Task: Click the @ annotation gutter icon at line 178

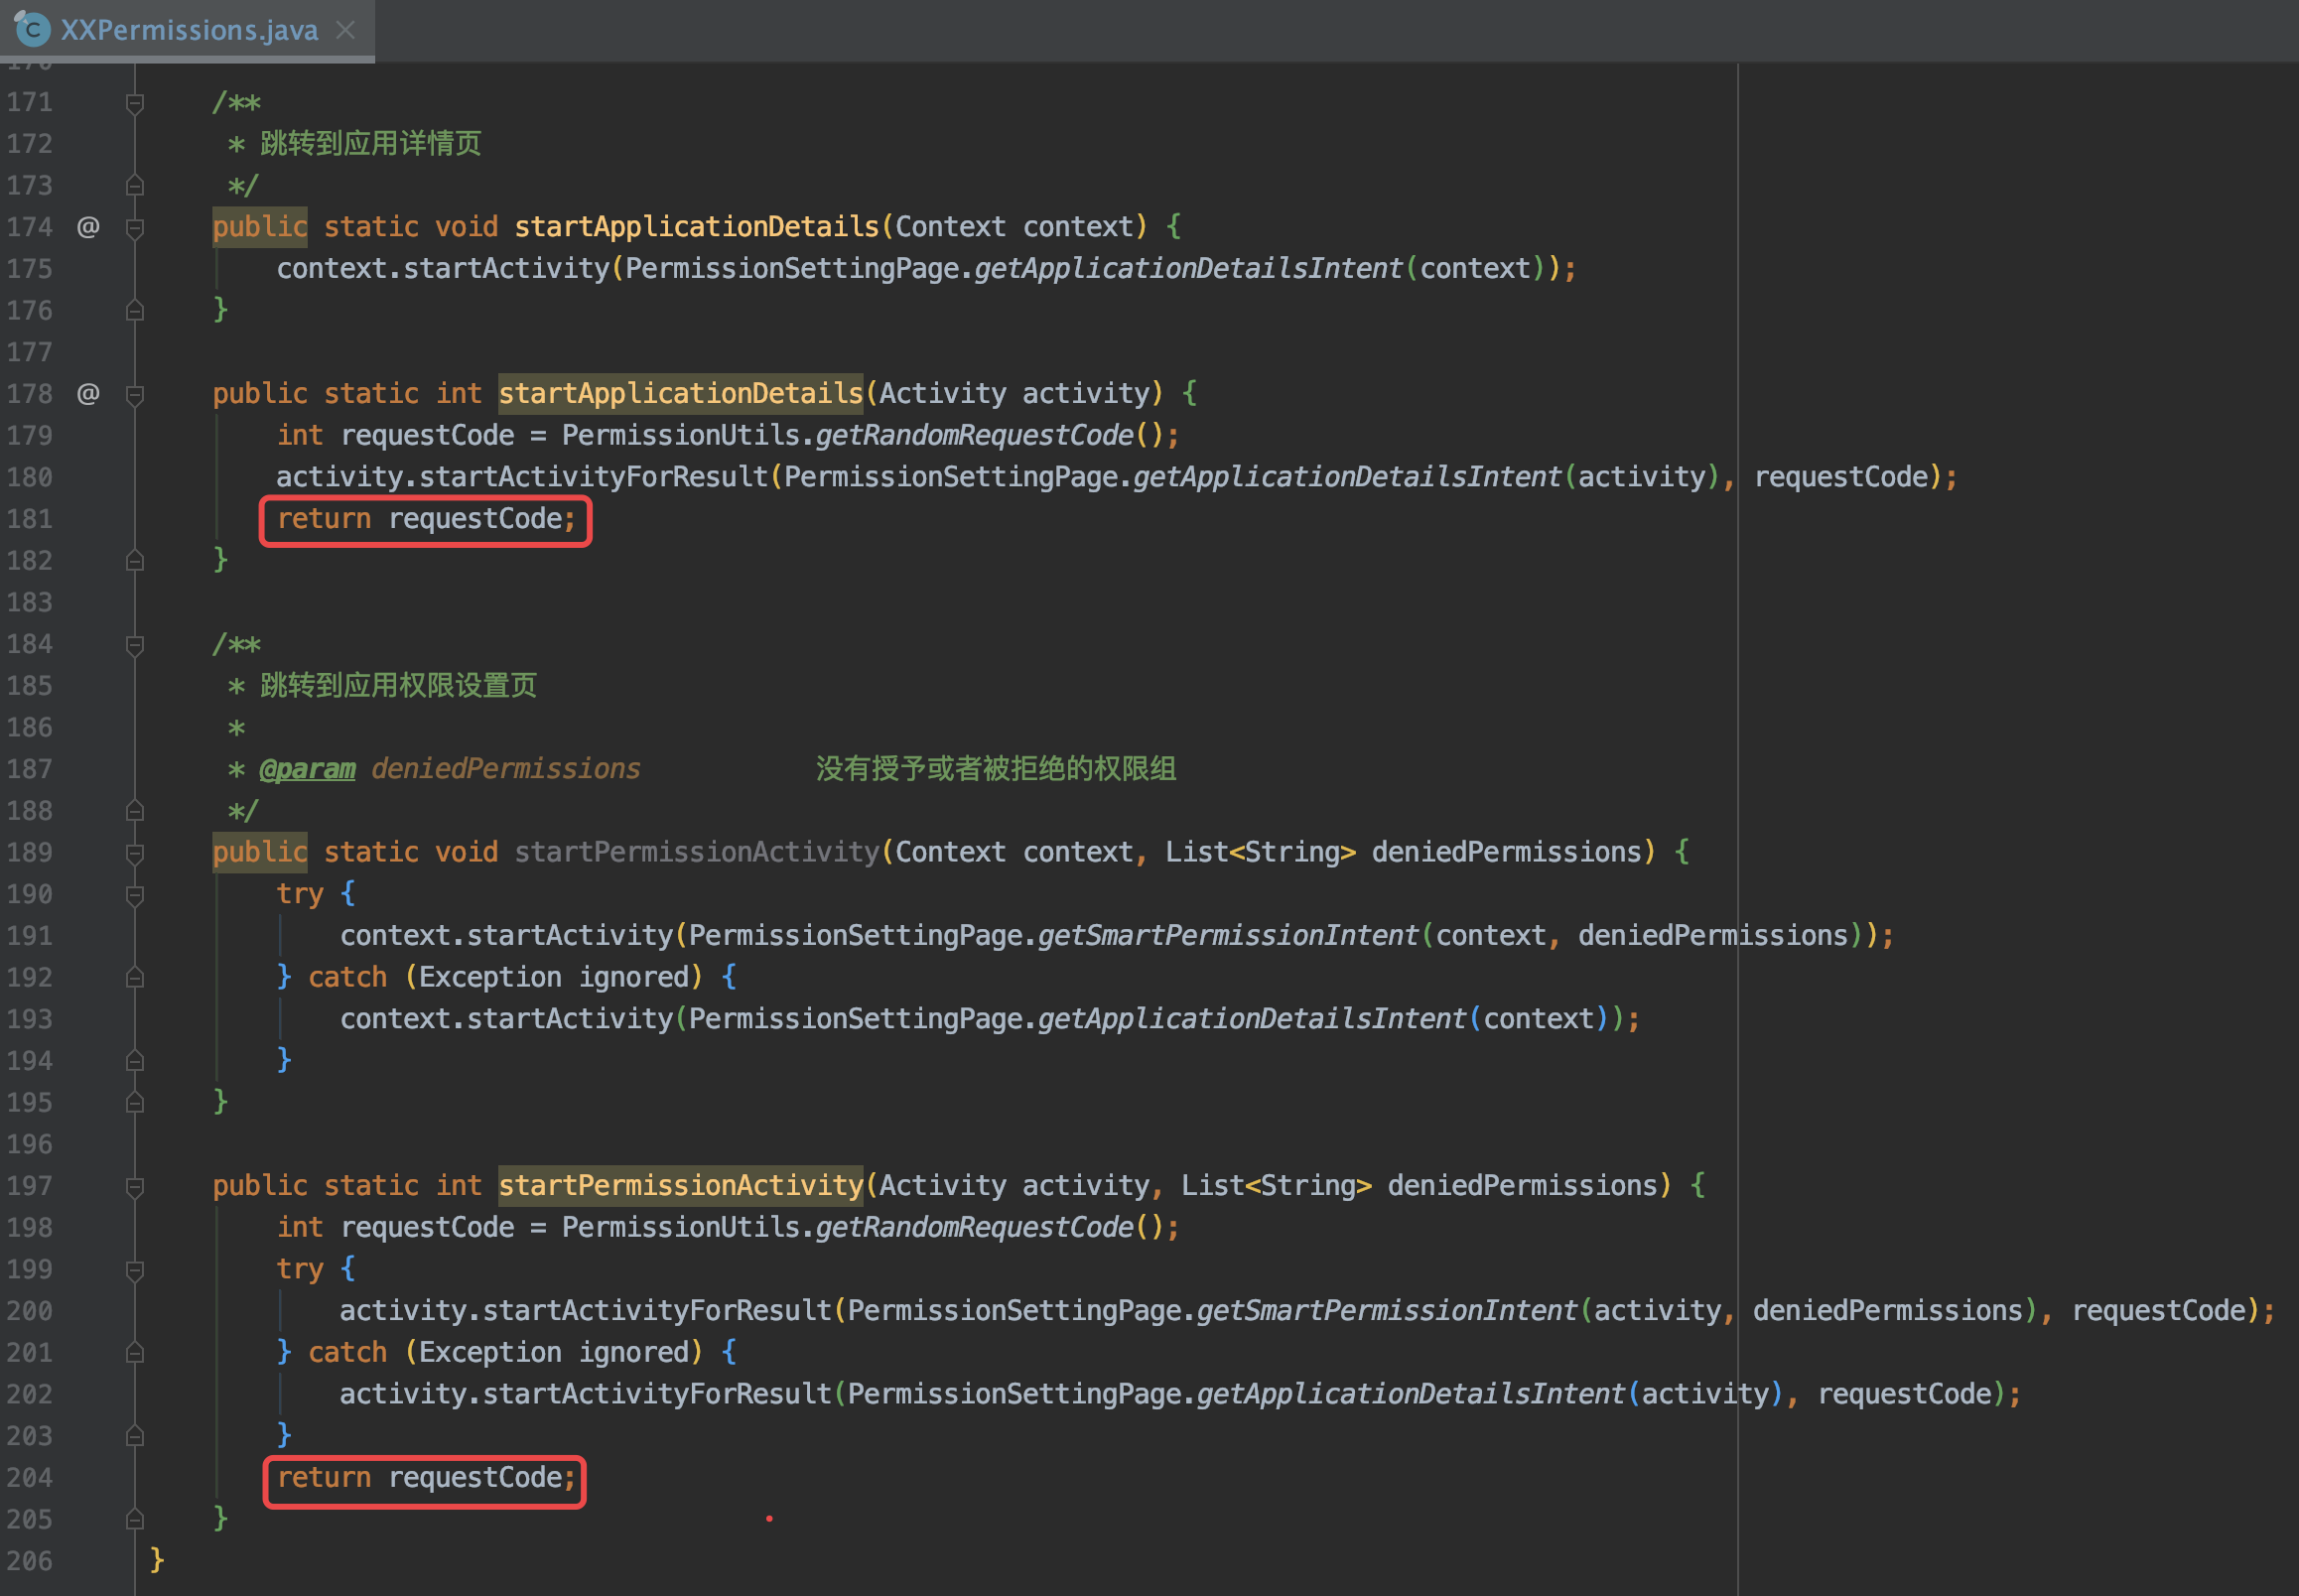Action: tap(88, 393)
